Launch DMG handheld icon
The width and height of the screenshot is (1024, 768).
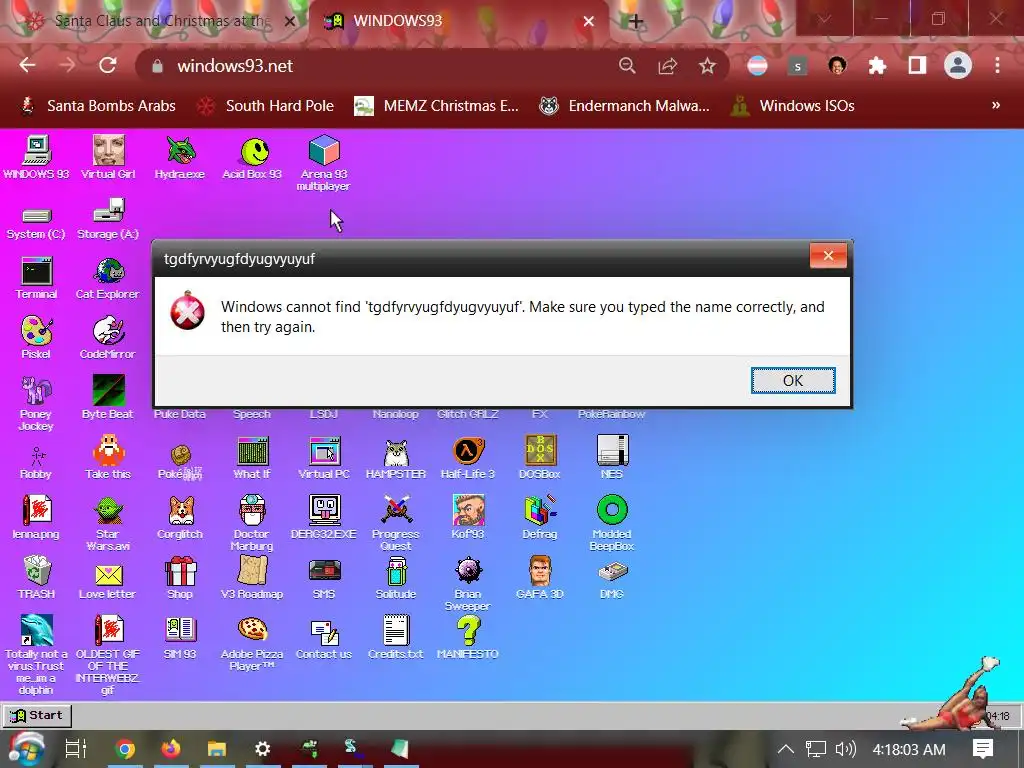(x=612, y=580)
